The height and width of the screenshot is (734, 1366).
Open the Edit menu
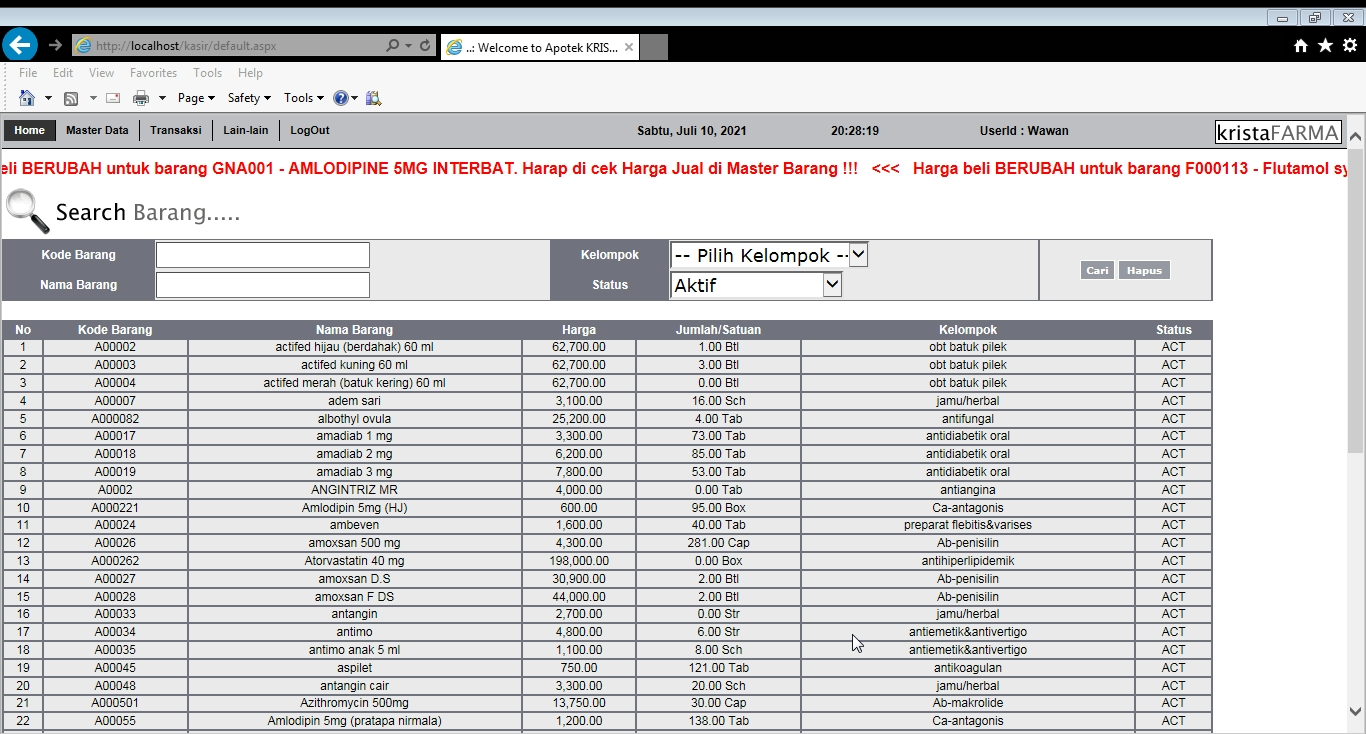pos(63,73)
